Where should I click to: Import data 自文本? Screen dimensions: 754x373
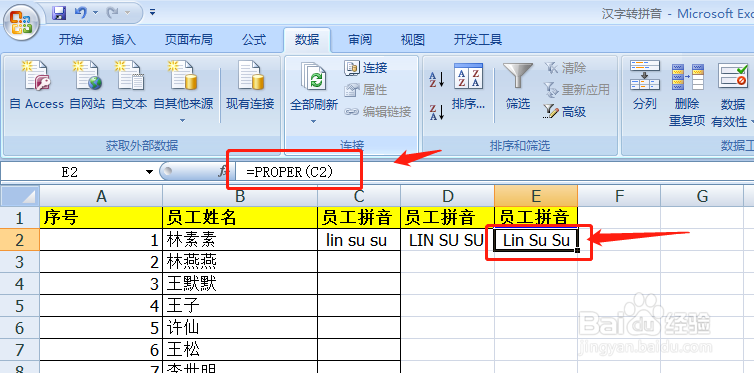(129, 85)
